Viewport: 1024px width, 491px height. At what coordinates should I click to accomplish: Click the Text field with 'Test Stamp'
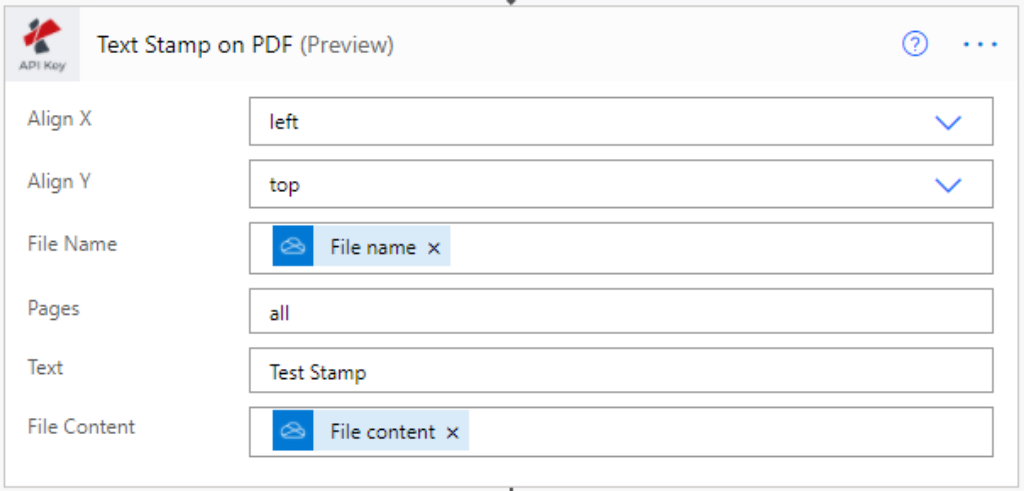point(620,372)
